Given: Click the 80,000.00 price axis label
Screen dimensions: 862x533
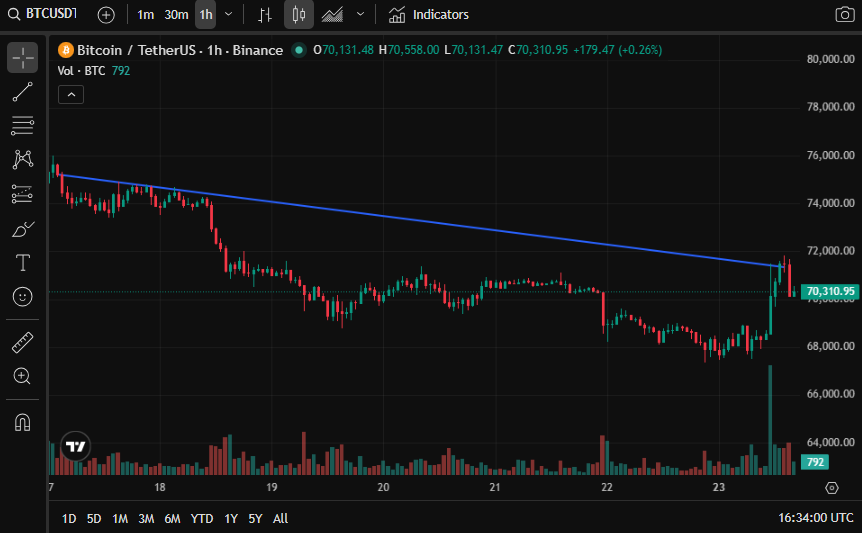Looking at the screenshot, I should click(x=831, y=59).
